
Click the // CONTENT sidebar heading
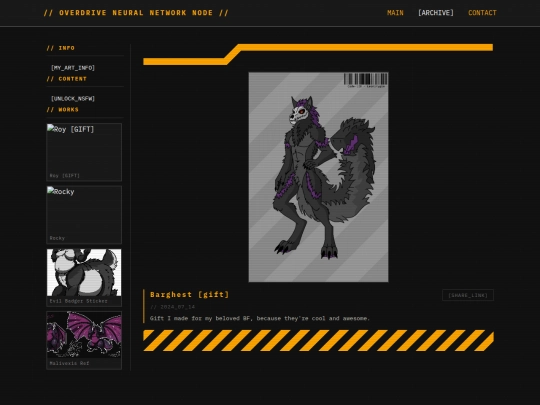point(66,79)
